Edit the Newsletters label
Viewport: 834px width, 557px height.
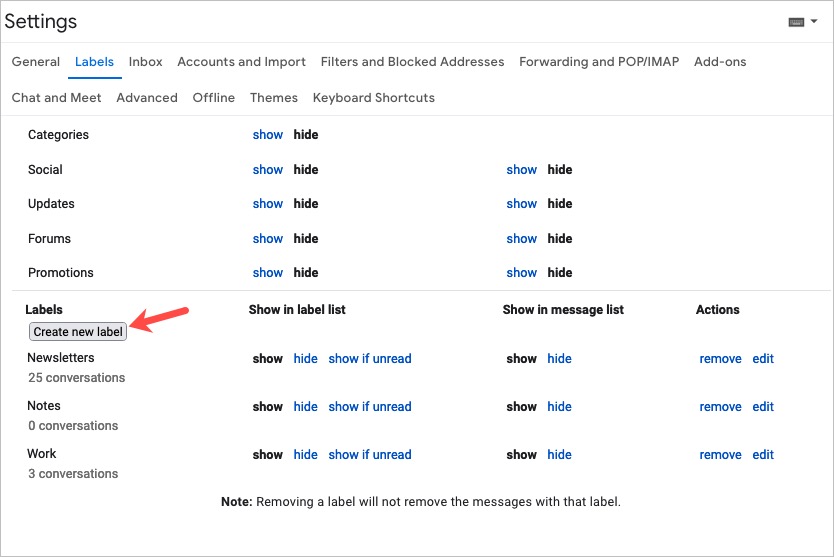click(x=763, y=359)
